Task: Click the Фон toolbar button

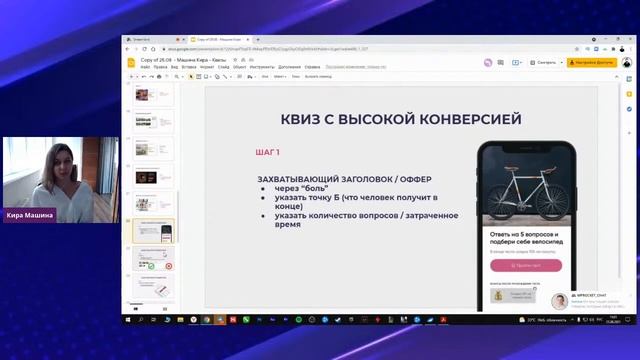Action: (265, 77)
